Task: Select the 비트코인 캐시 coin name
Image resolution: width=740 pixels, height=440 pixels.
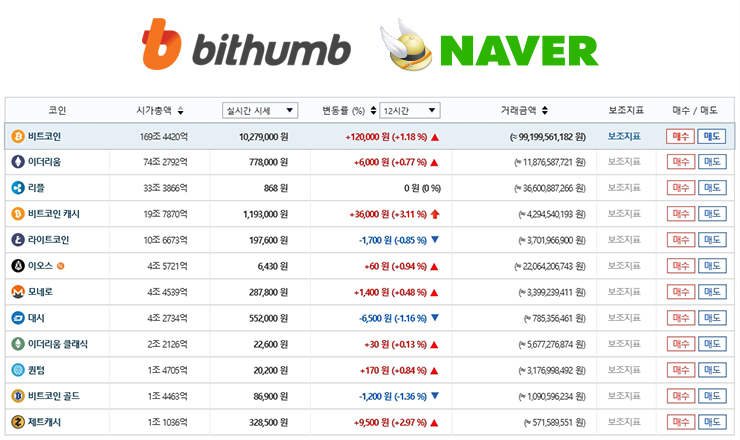Action: pos(54,214)
